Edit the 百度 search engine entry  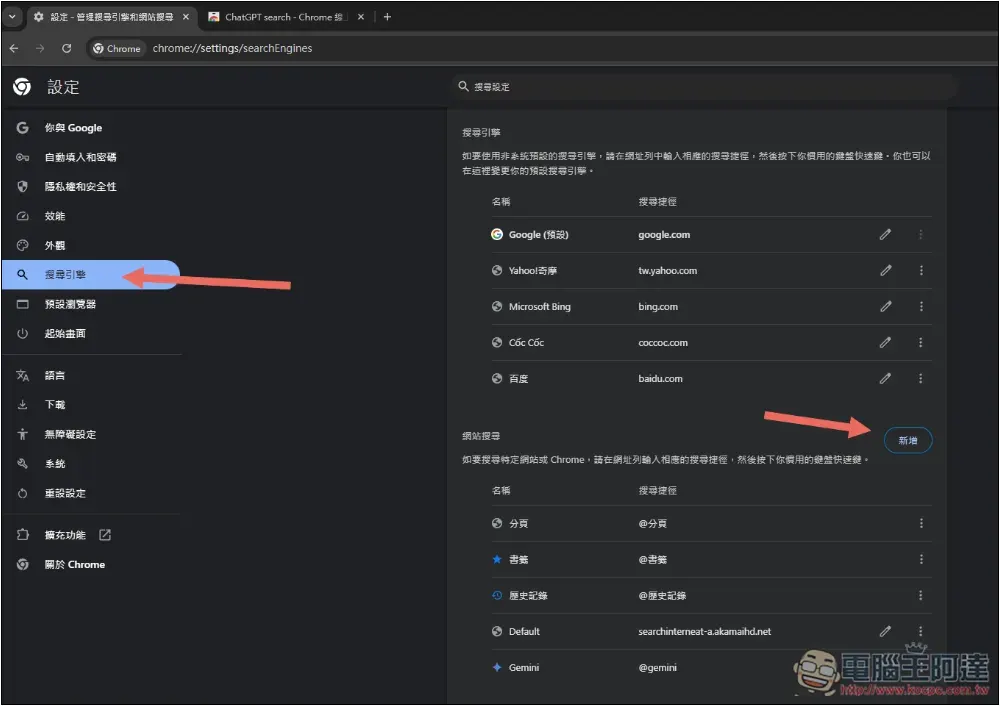(x=885, y=378)
